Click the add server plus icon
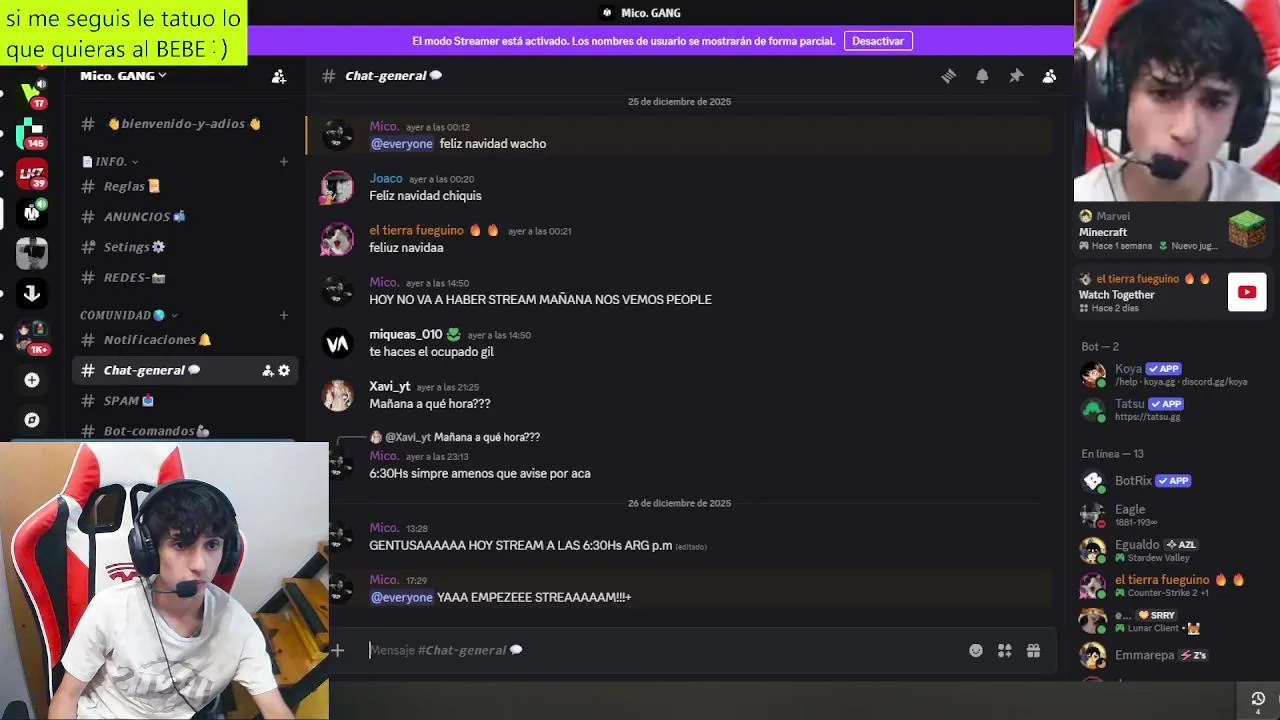This screenshot has height=720, width=1280. [32, 380]
